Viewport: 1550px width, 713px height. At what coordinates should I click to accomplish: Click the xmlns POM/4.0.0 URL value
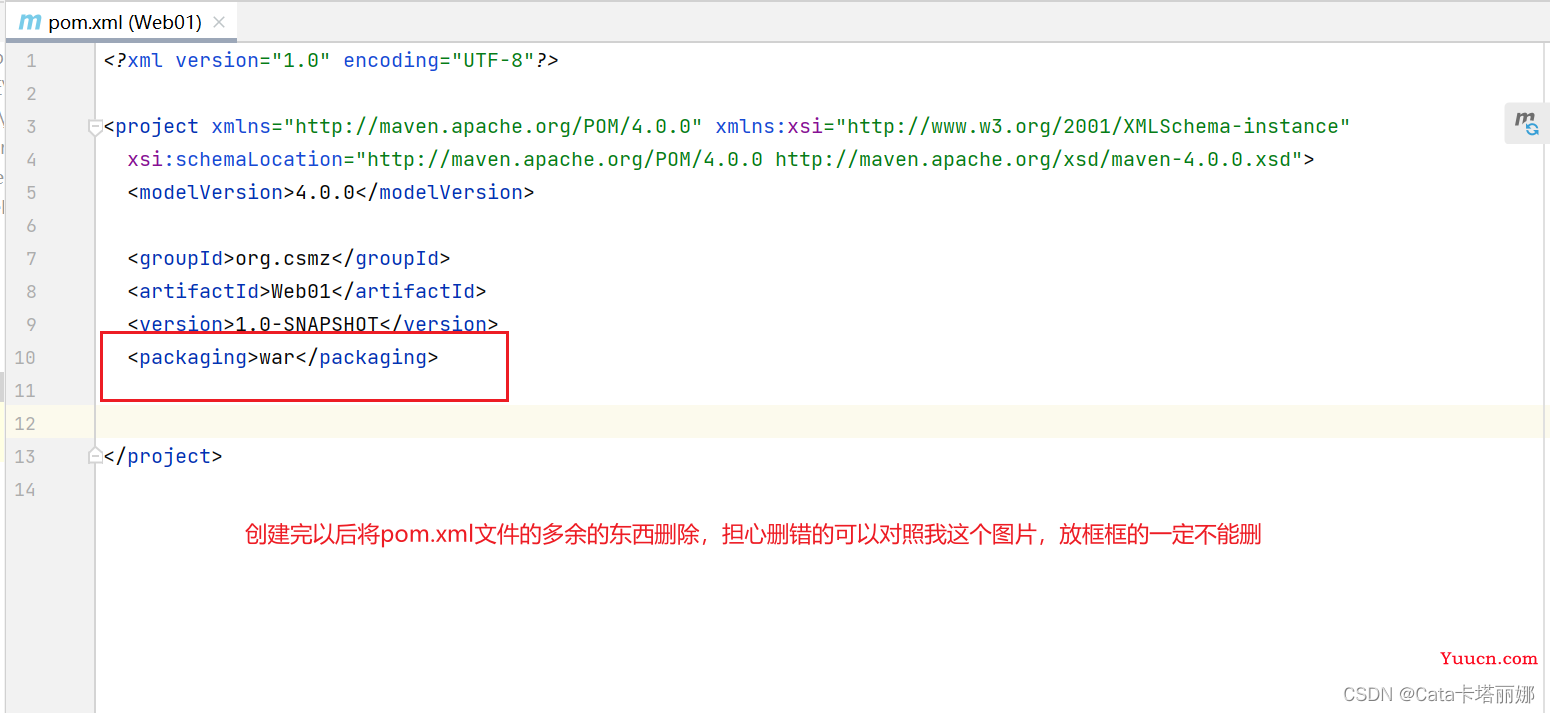[x=493, y=127]
